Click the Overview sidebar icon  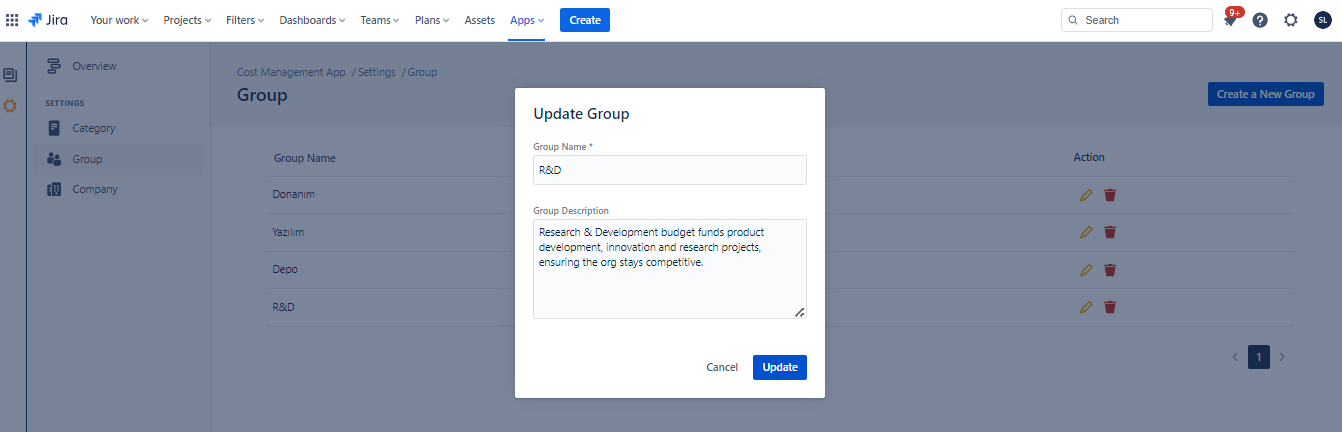[x=55, y=66]
